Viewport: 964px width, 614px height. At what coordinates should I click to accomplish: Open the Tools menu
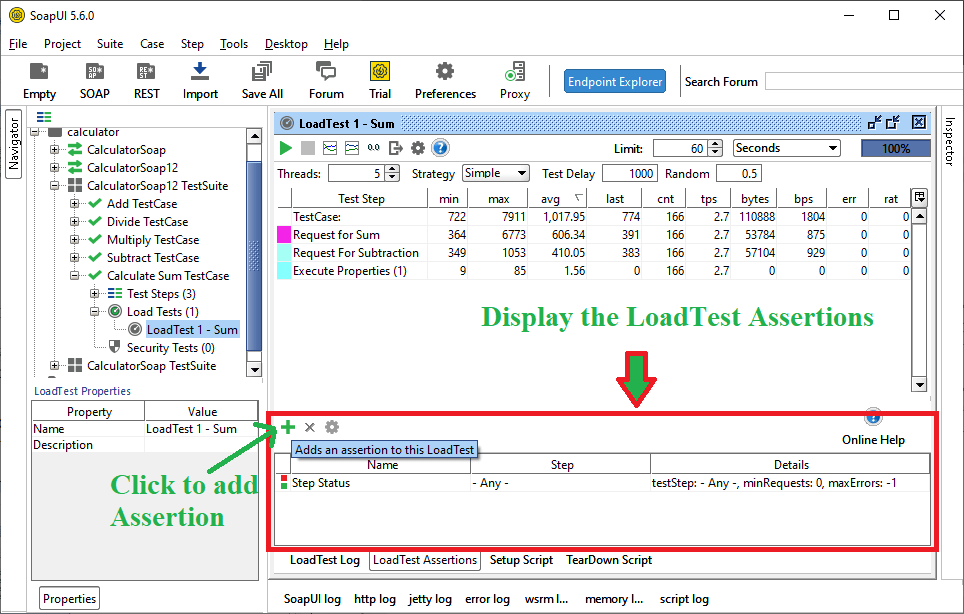(x=234, y=44)
